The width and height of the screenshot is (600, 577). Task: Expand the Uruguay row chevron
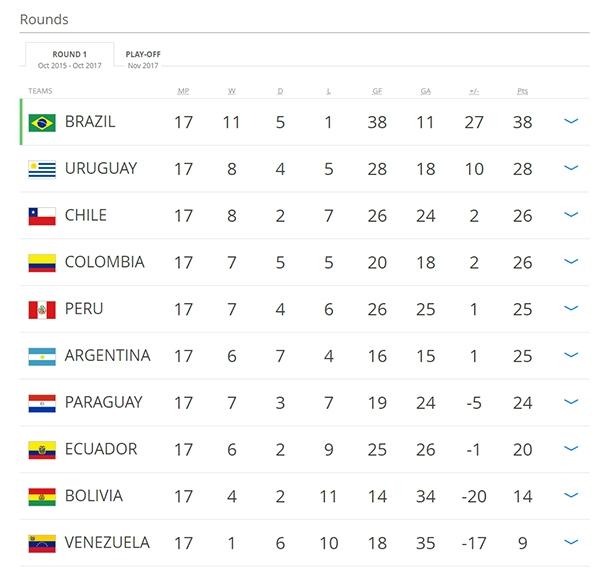572,168
